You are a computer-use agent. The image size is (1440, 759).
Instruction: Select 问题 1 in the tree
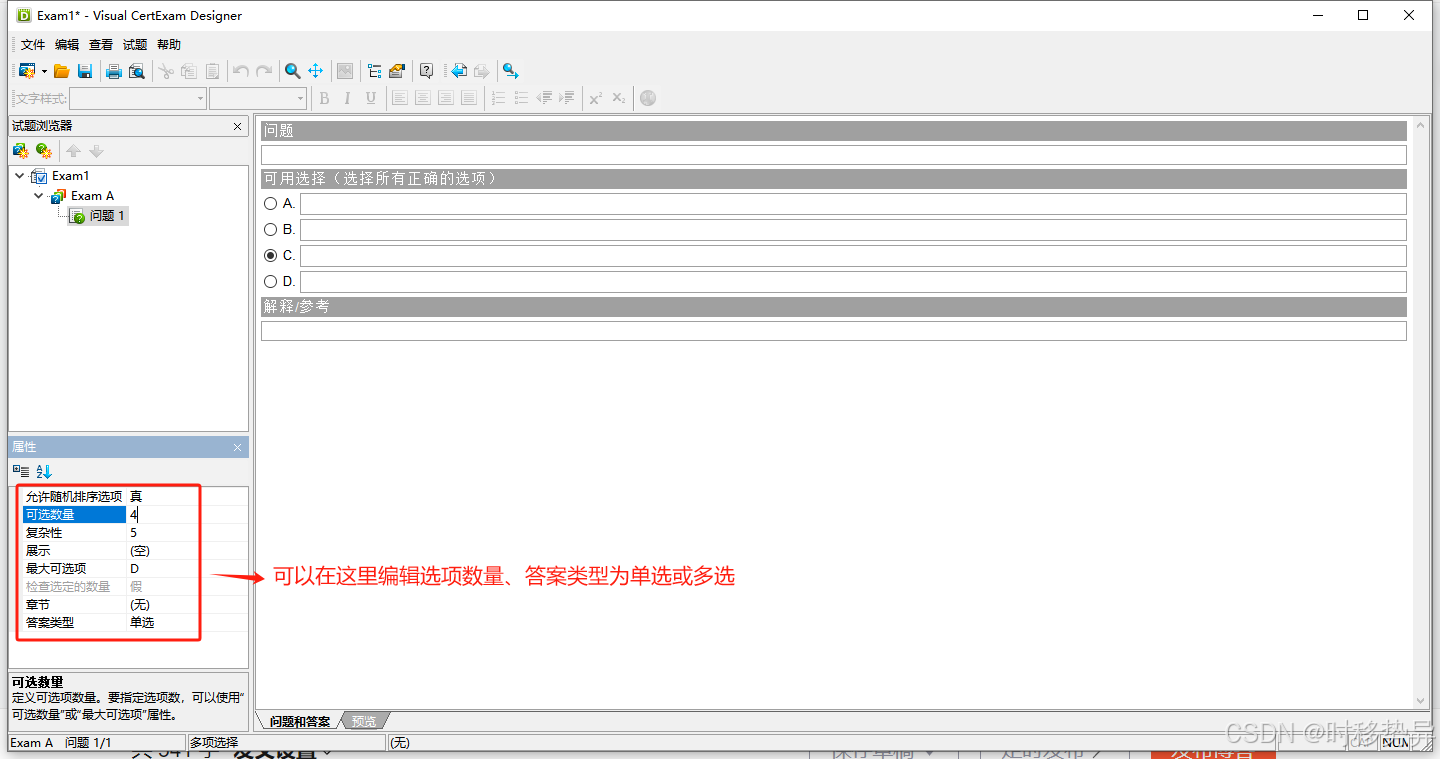tap(108, 216)
